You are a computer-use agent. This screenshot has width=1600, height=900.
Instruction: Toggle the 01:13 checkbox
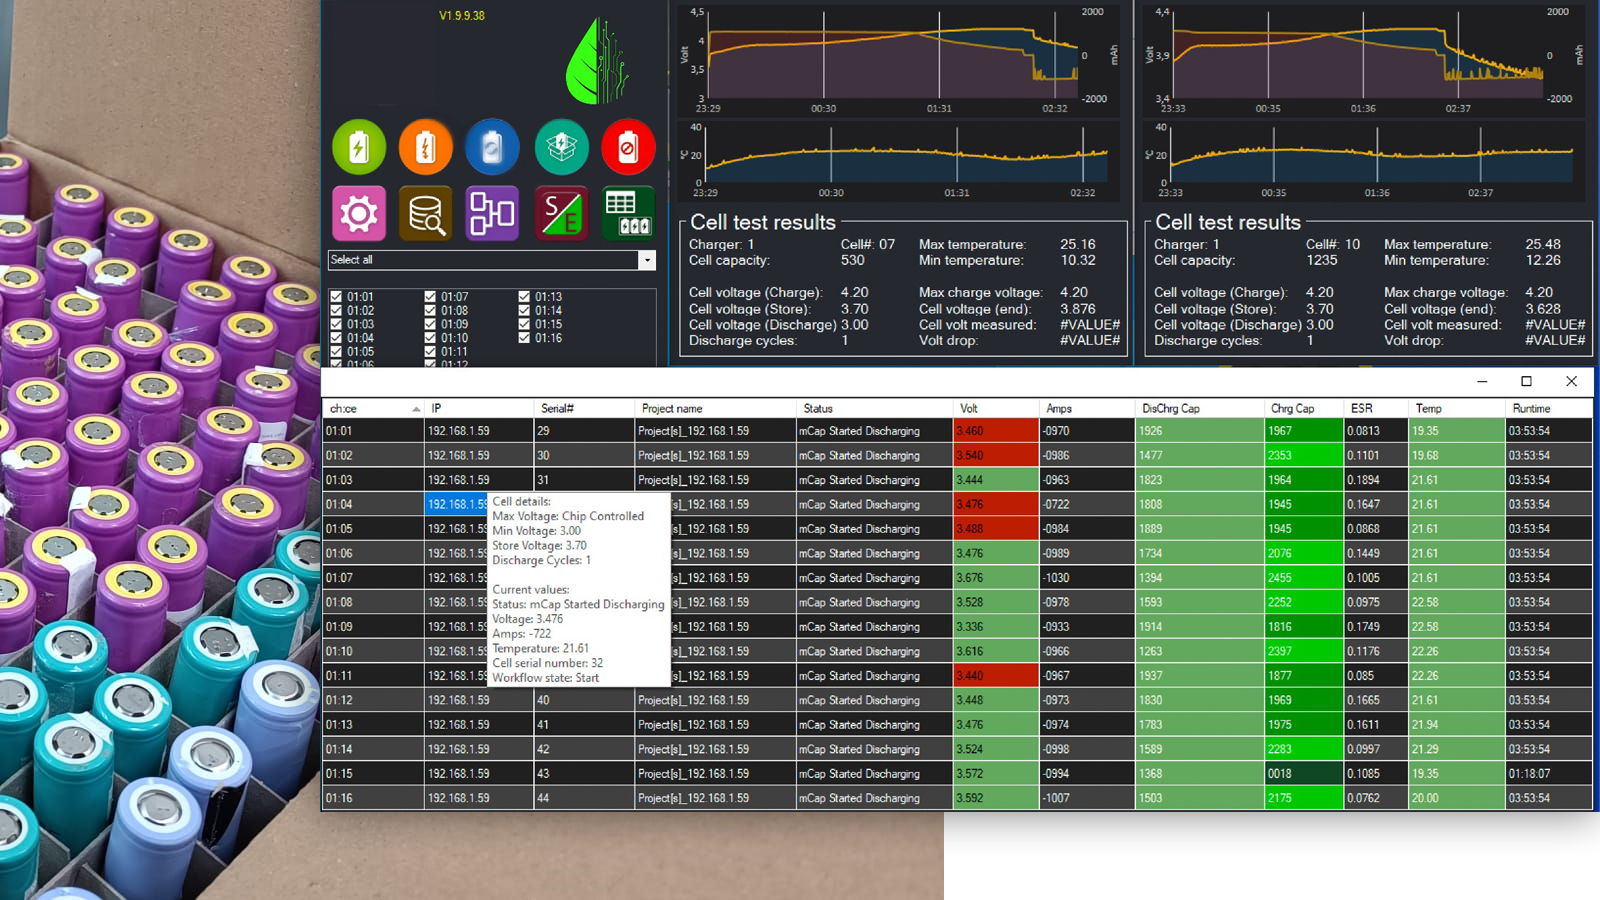pos(524,297)
